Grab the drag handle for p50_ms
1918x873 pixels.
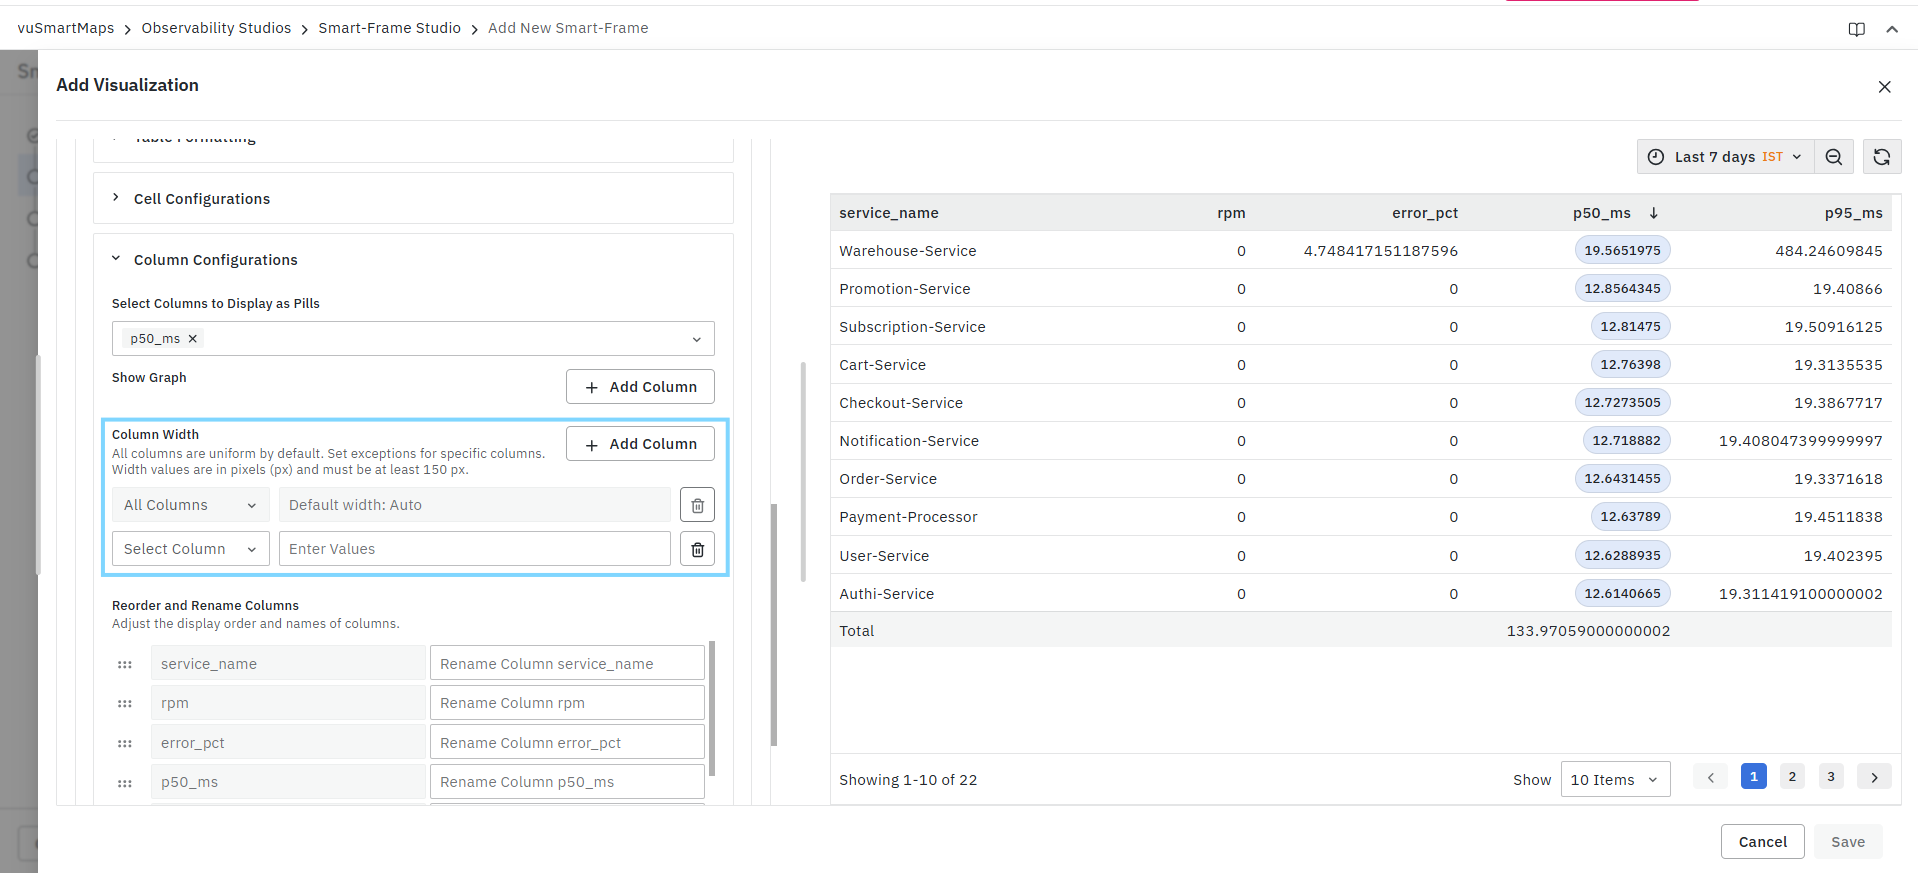[125, 783]
